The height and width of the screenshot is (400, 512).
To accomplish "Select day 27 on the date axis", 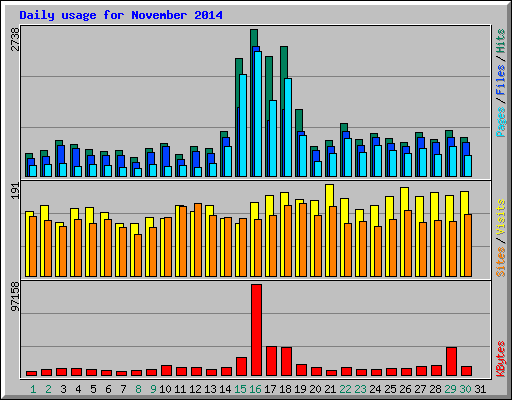I will pyautogui.click(x=420, y=389).
